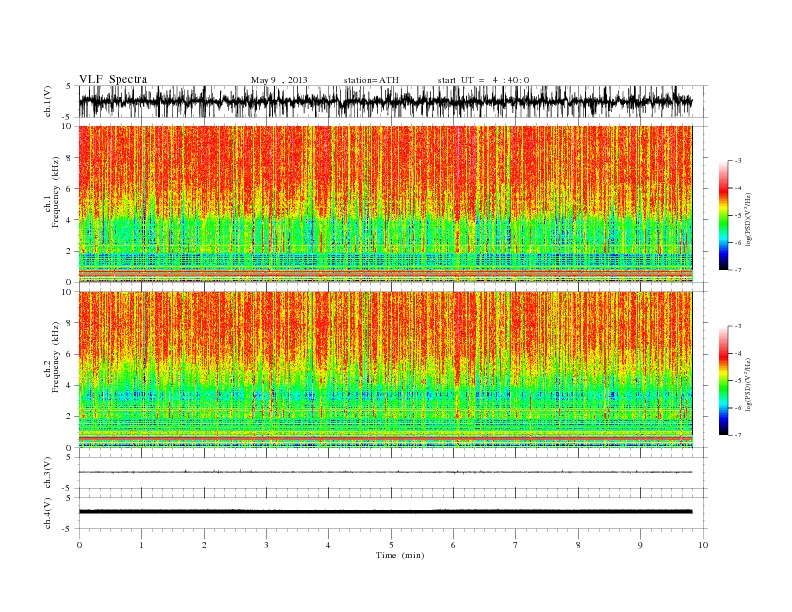Click the ch.1 spectrogram "8" kHz tick label
This screenshot has width=792, height=612.
[x=69, y=158]
